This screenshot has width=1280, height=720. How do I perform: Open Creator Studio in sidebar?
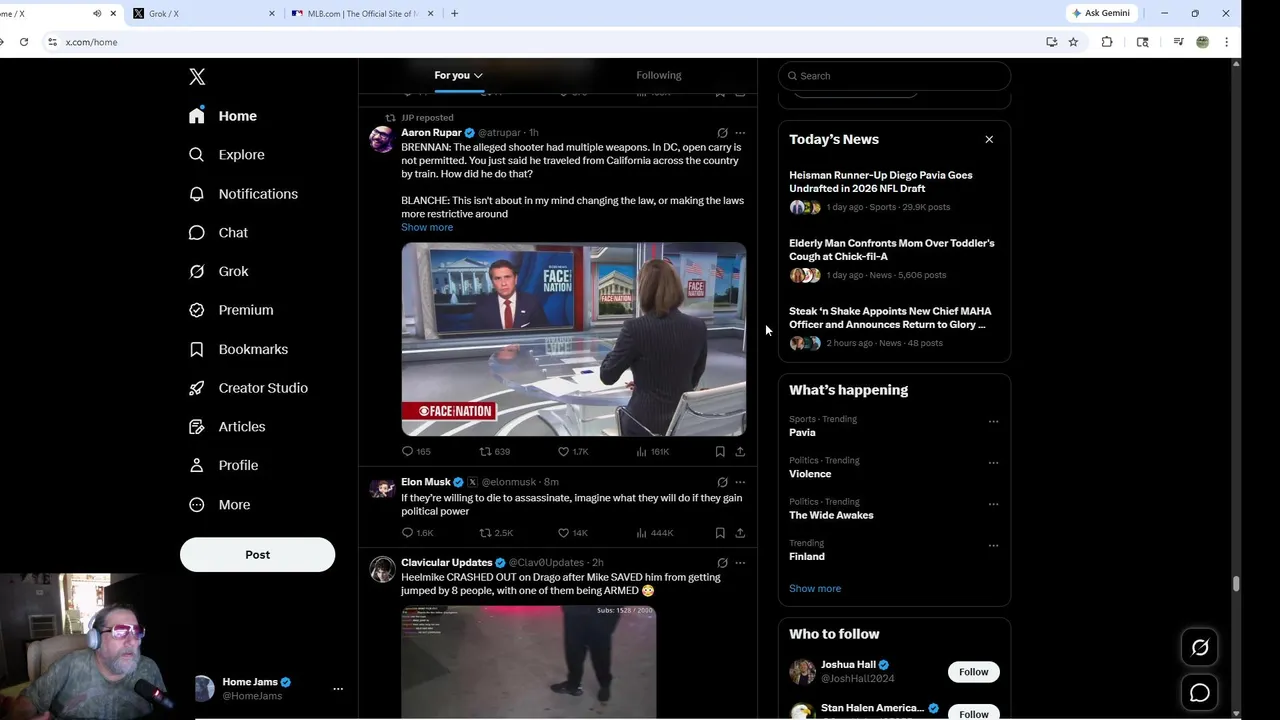coord(248,388)
